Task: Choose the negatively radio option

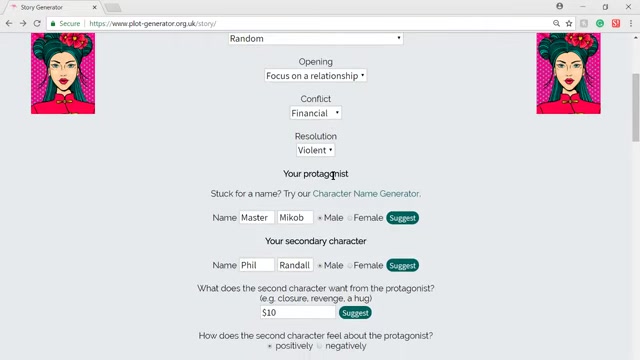Action: coord(320,346)
